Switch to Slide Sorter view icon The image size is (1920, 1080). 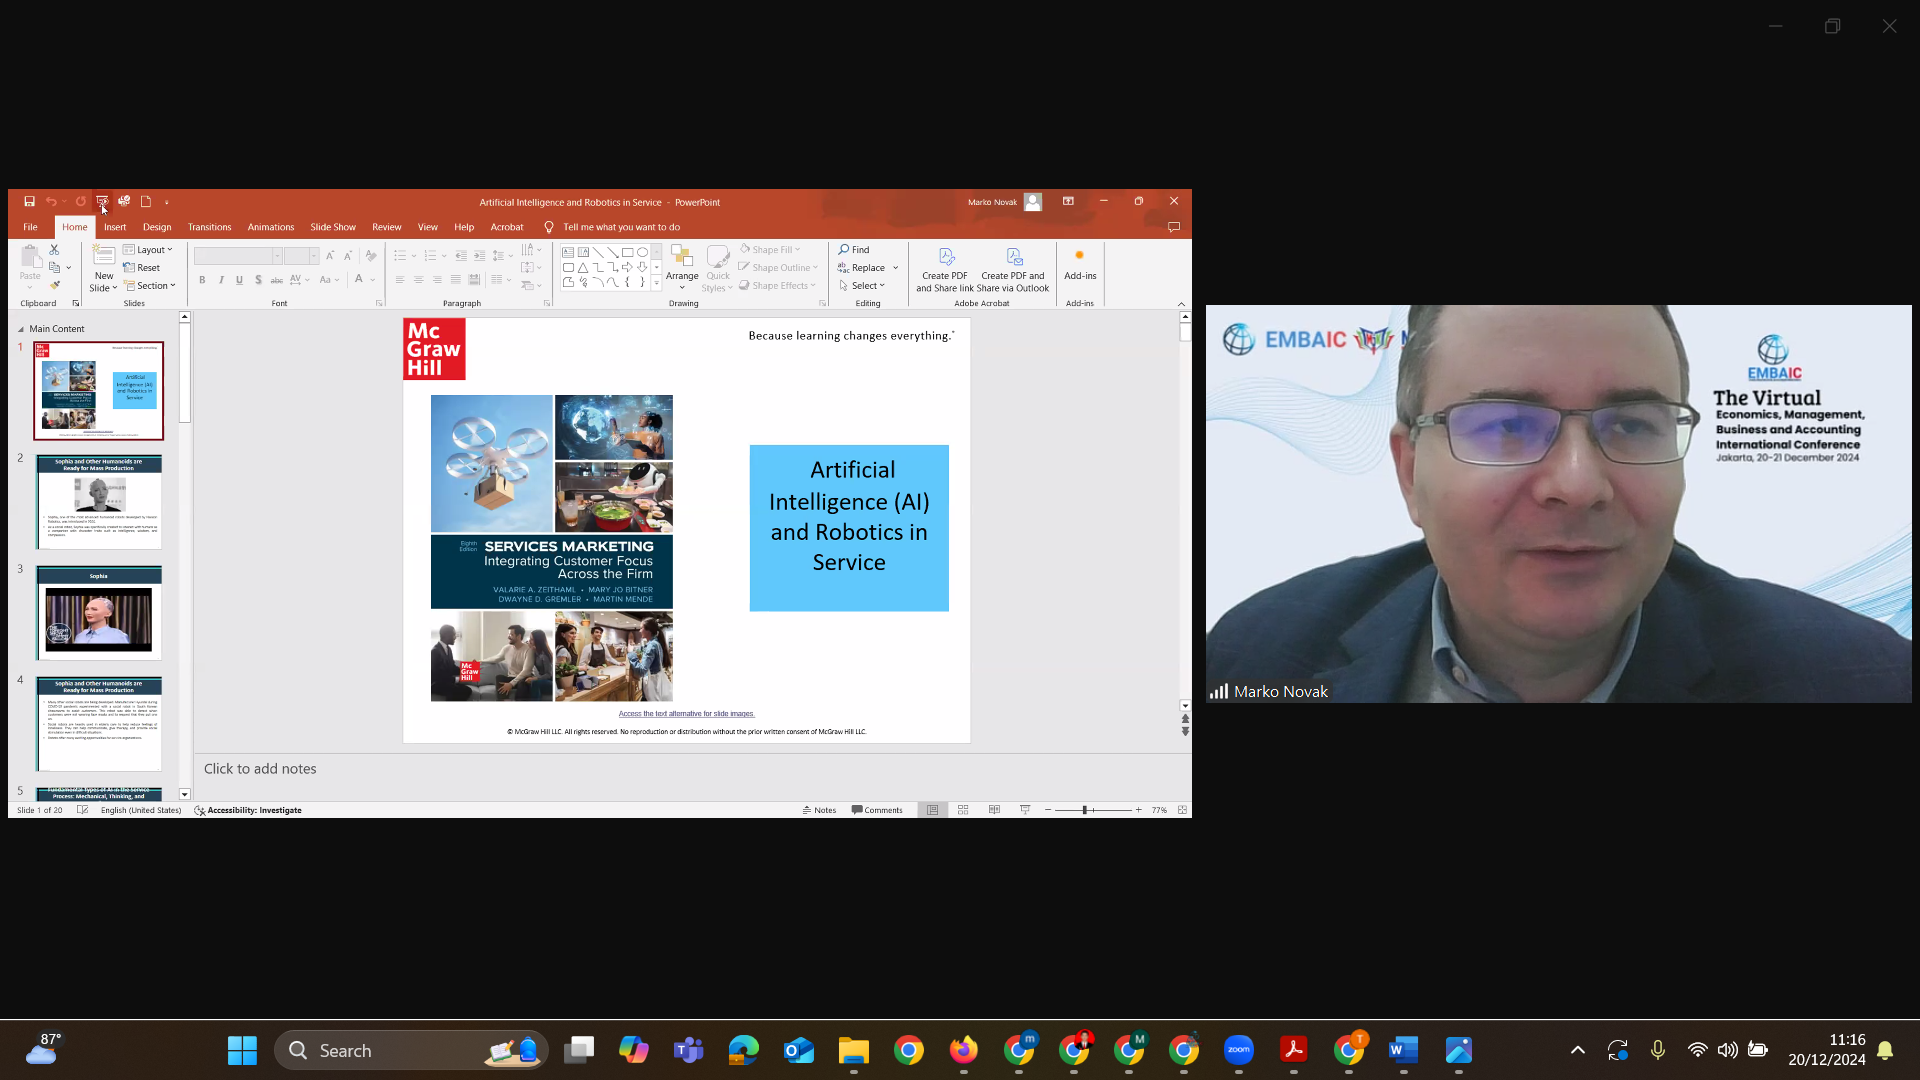(963, 810)
